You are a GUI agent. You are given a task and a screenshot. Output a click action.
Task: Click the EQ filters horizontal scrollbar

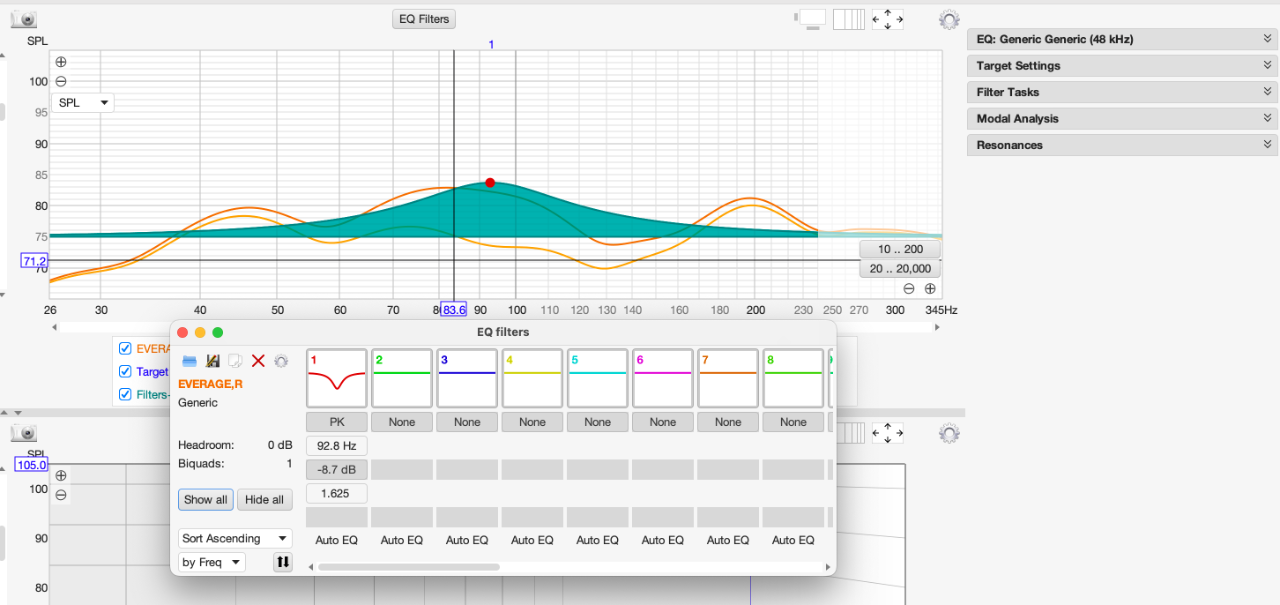tap(408, 567)
